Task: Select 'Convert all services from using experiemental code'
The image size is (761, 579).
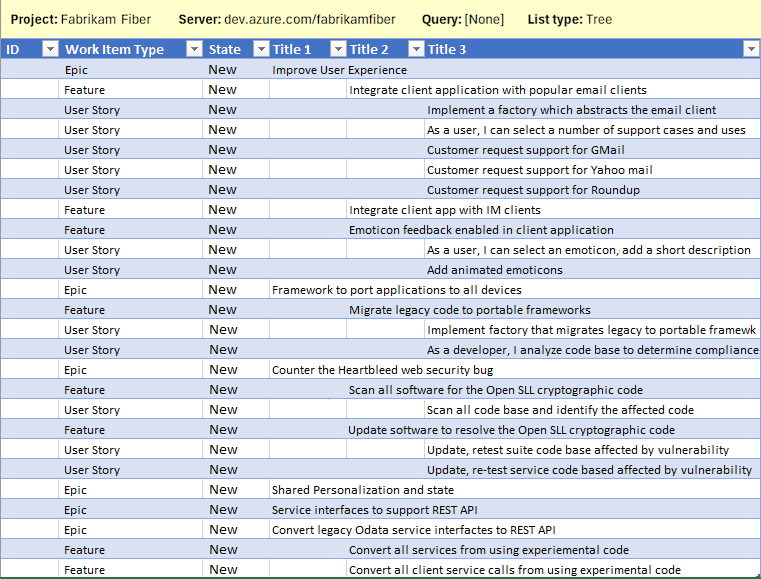Action: point(489,550)
